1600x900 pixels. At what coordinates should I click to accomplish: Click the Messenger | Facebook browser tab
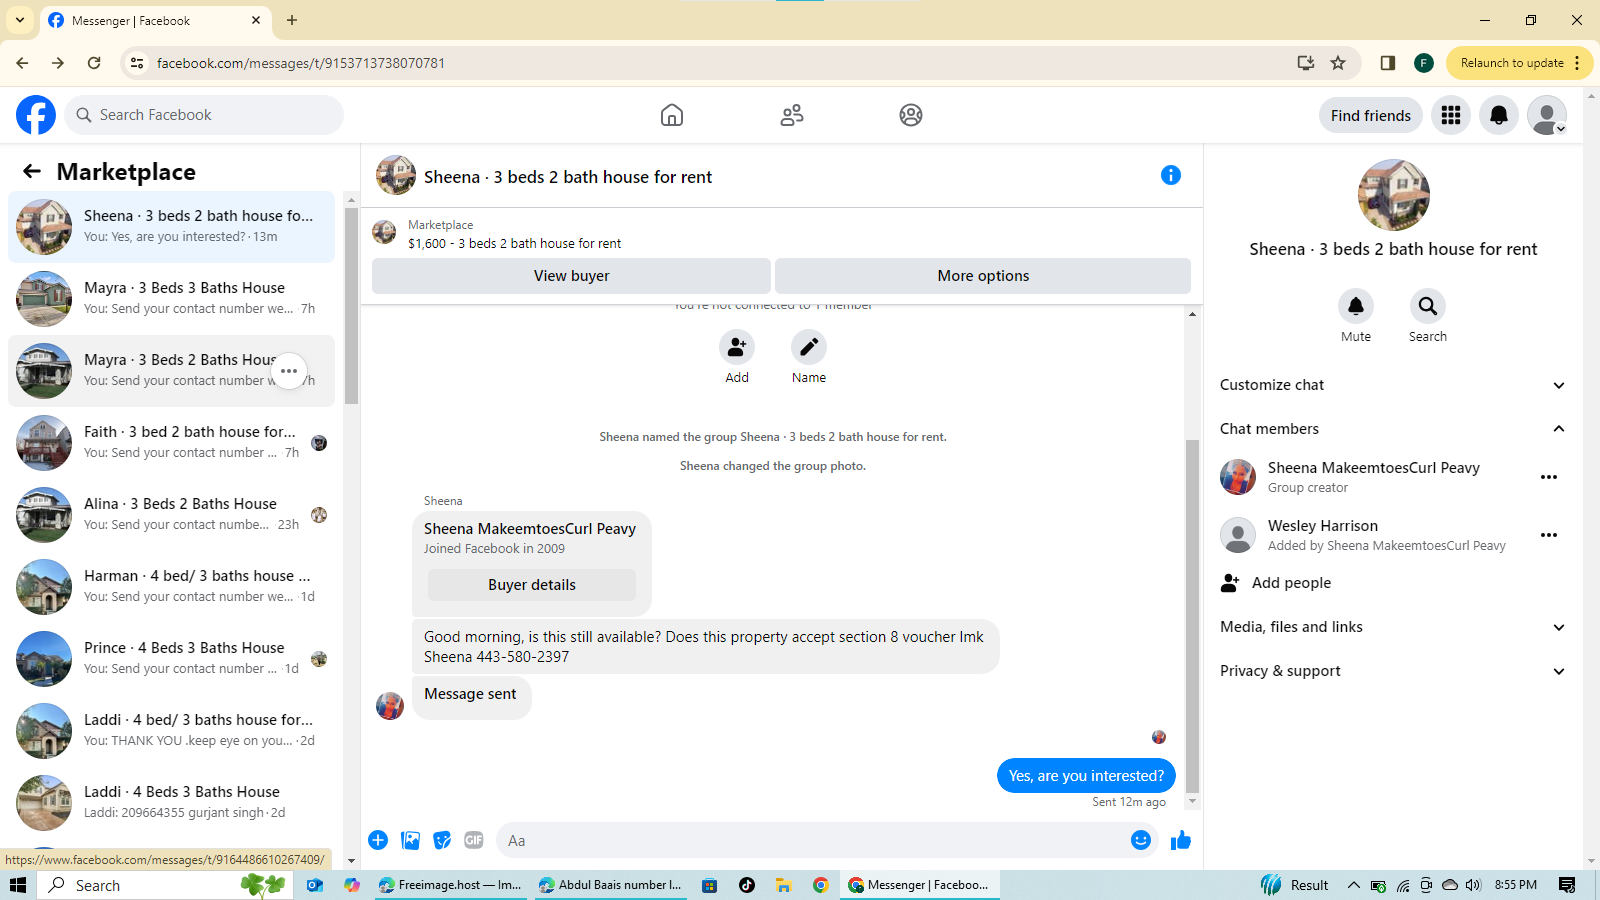[155, 20]
